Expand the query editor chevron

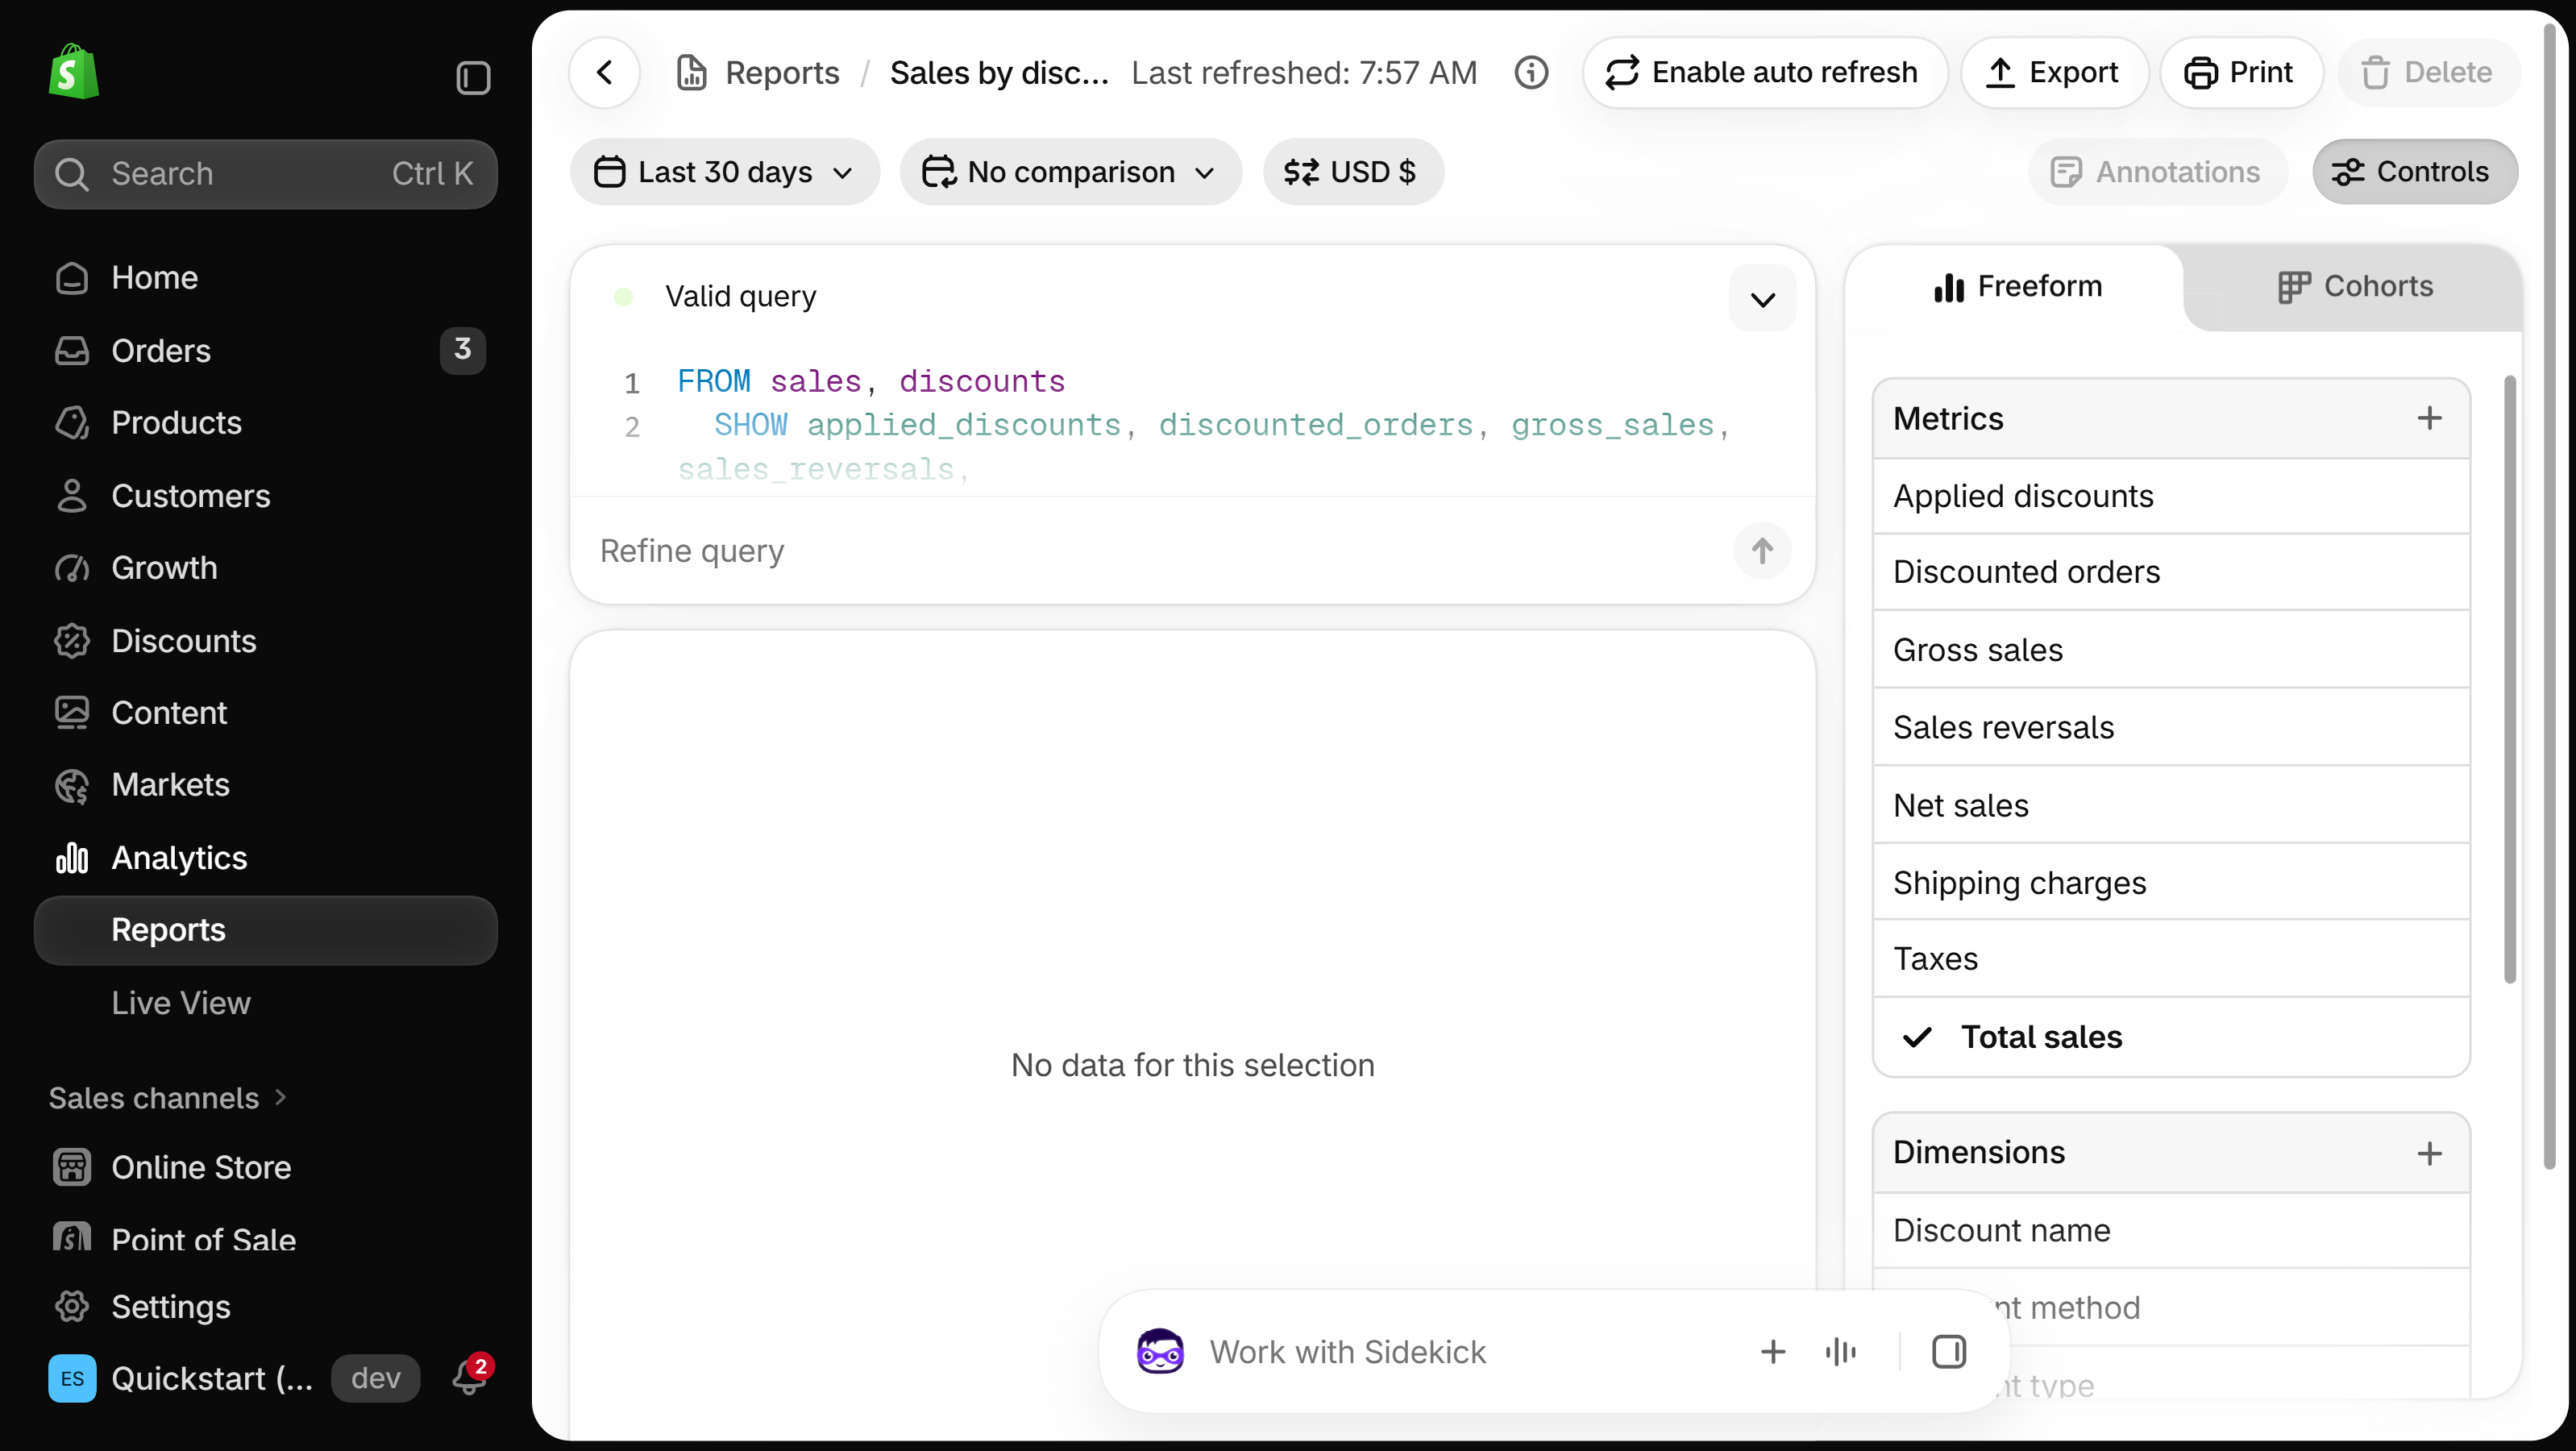(x=1762, y=298)
